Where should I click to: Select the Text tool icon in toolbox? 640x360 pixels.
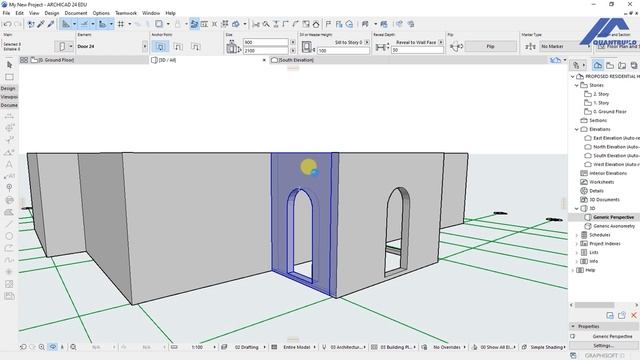9,164
